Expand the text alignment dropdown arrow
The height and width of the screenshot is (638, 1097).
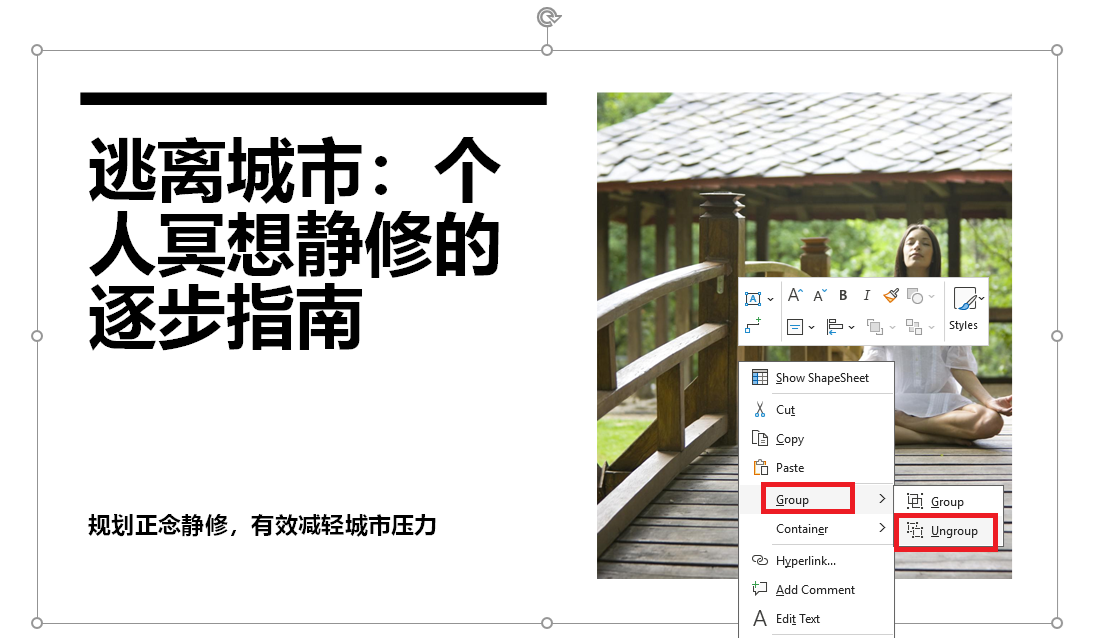point(812,327)
